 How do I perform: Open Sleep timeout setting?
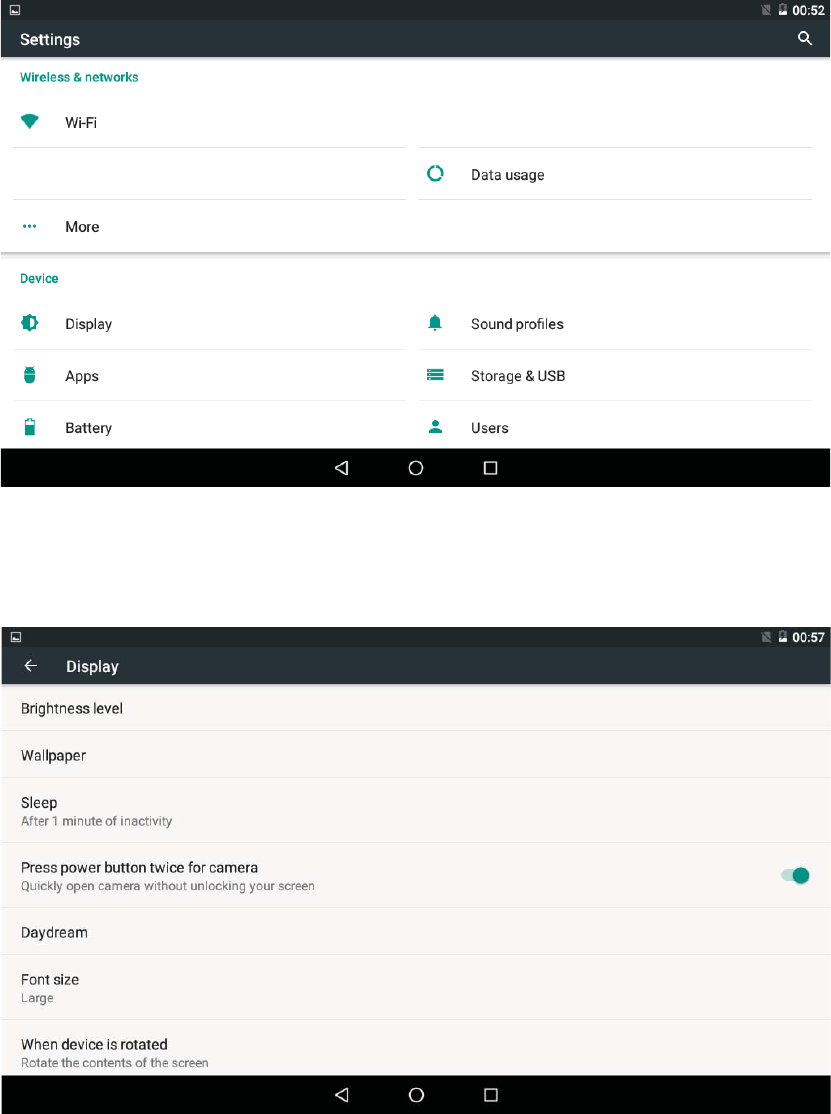pyautogui.click(x=416, y=811)
